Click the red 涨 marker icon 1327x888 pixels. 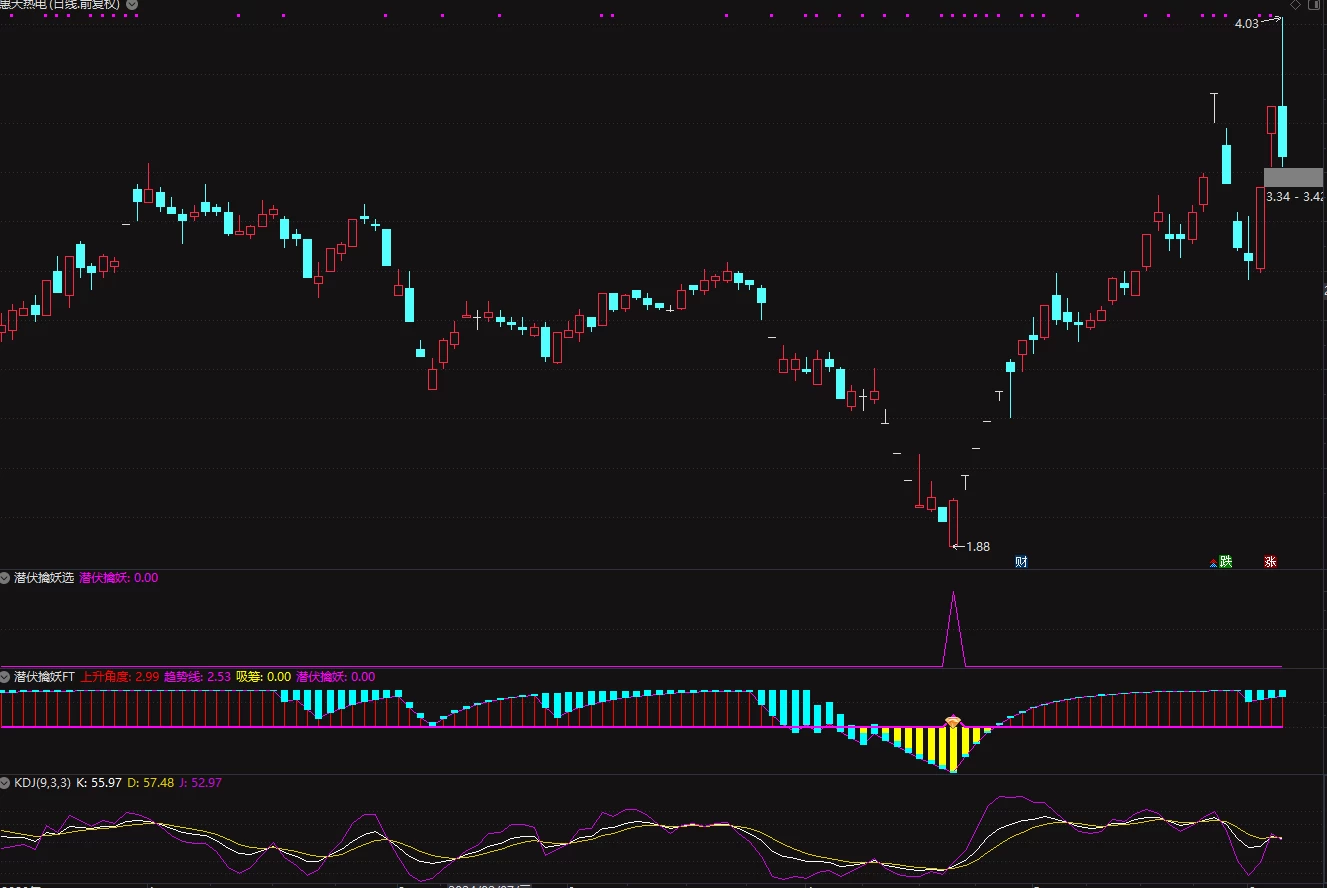[1270, 562]
